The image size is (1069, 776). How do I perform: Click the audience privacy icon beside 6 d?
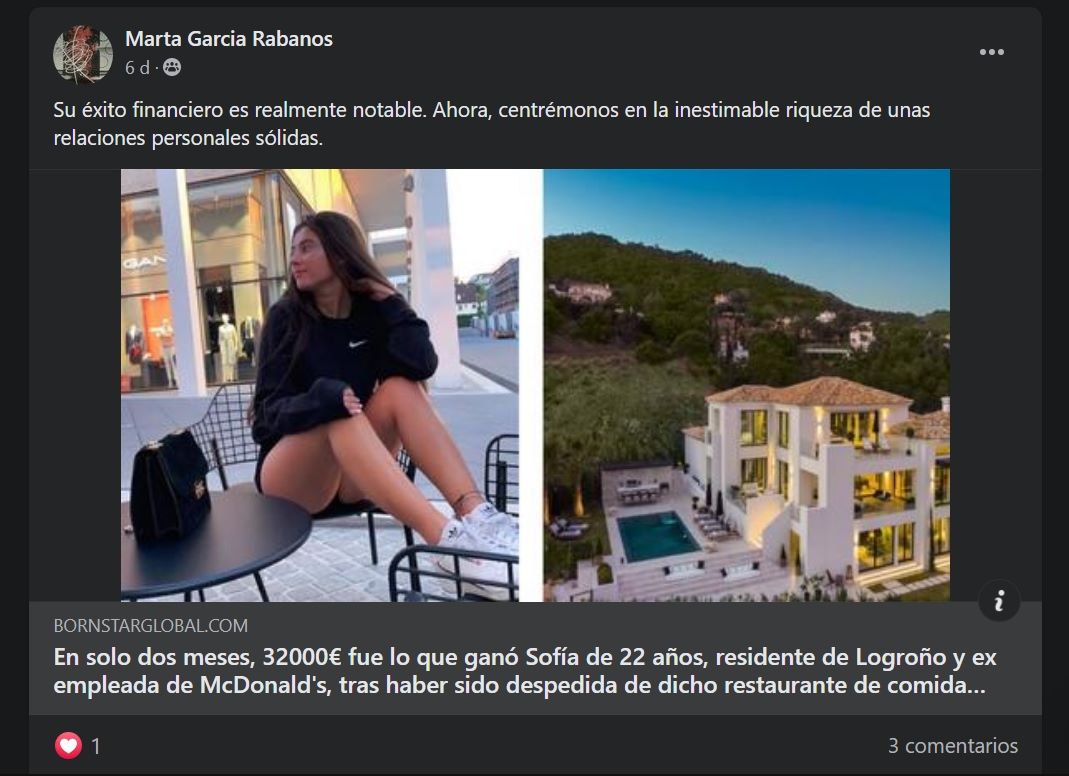172,68
